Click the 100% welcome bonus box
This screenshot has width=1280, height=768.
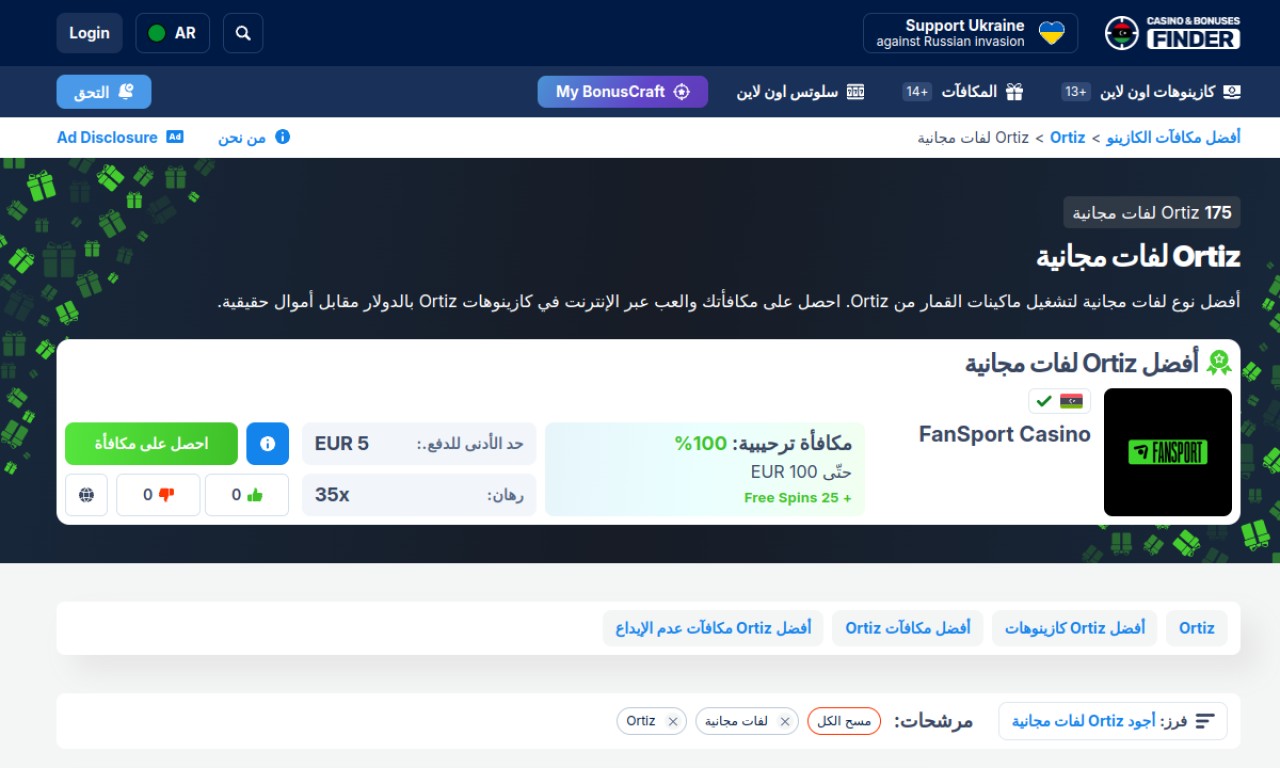(705, 469)
